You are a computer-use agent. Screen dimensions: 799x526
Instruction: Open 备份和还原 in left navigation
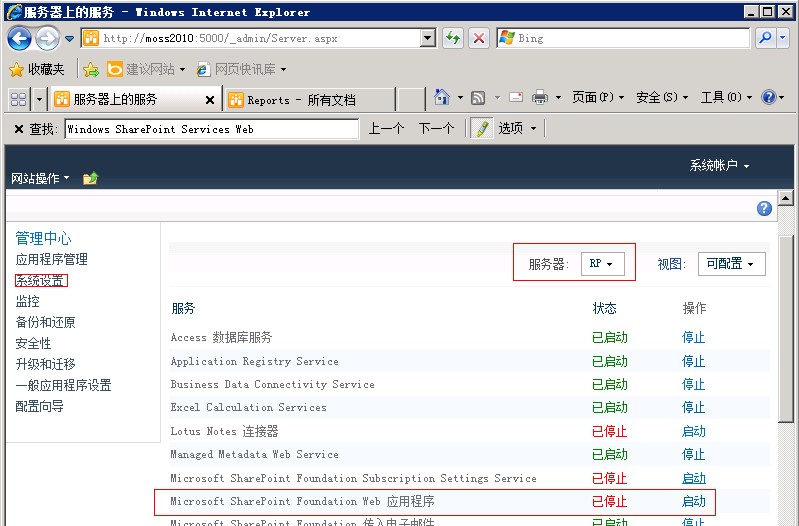45,322
